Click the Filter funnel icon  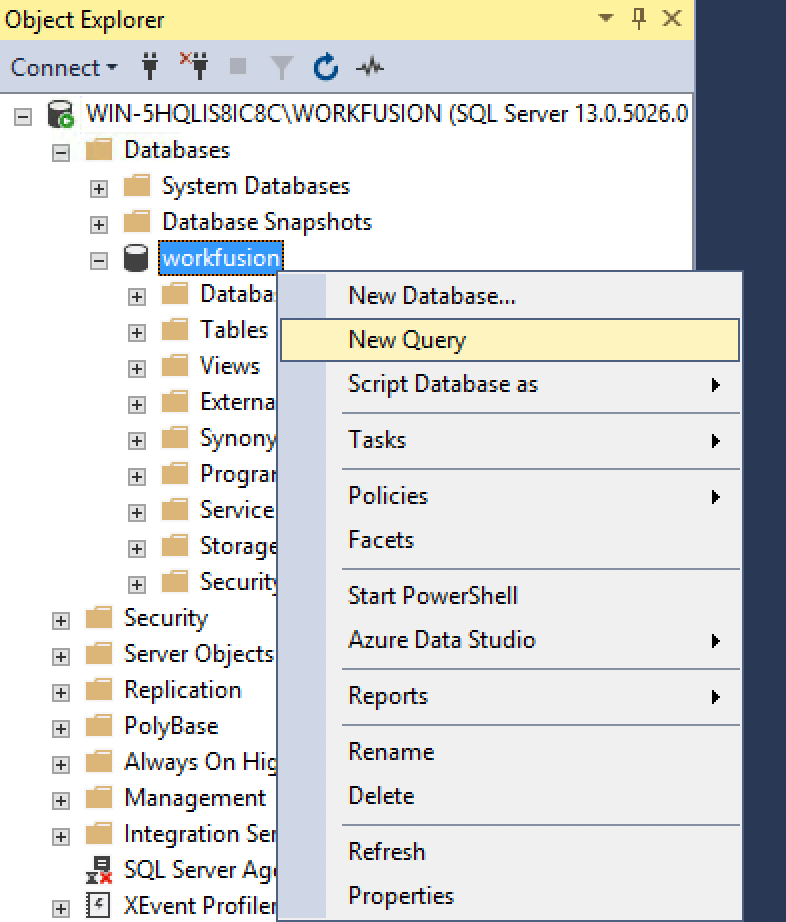coord(282,67)
